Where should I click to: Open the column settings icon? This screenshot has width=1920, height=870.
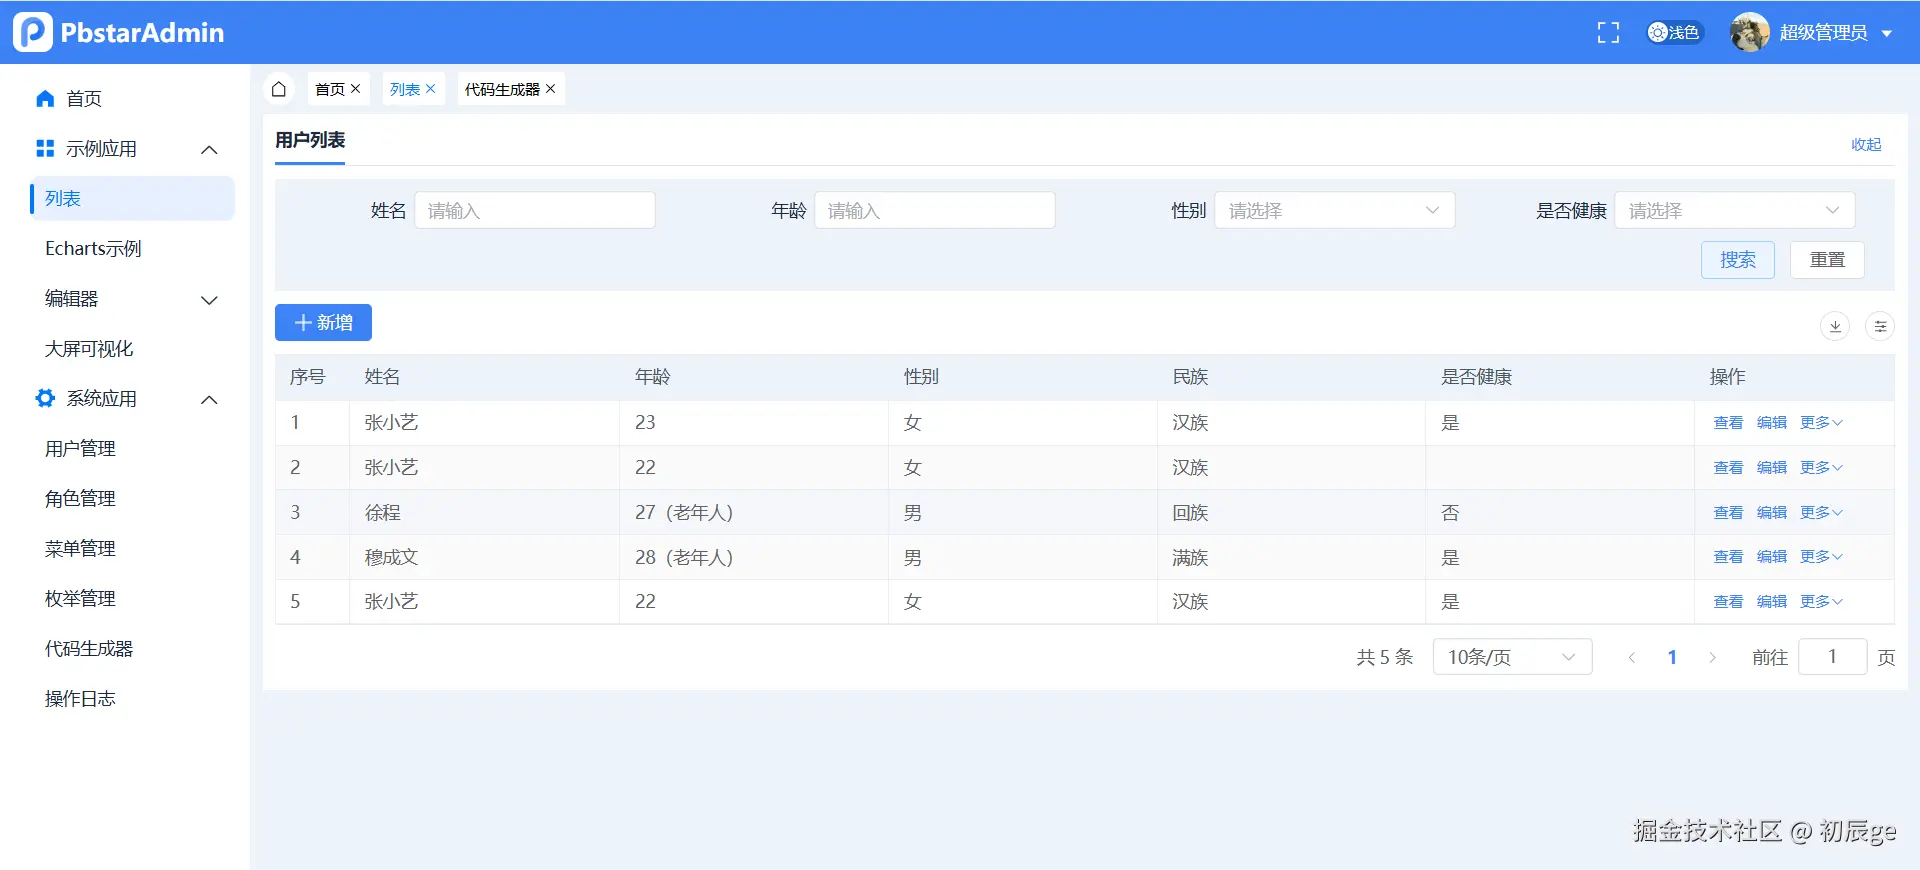(1880, 326)
